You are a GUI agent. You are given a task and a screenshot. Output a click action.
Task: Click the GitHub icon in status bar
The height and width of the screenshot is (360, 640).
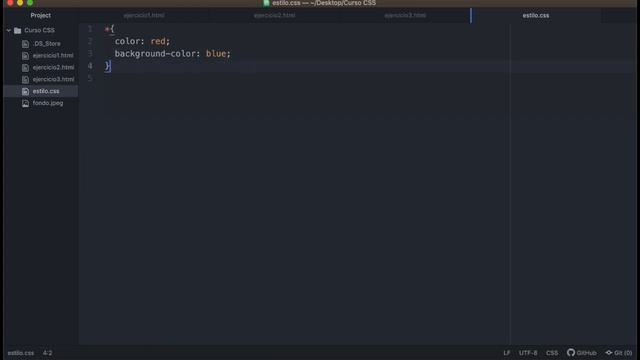571,352
